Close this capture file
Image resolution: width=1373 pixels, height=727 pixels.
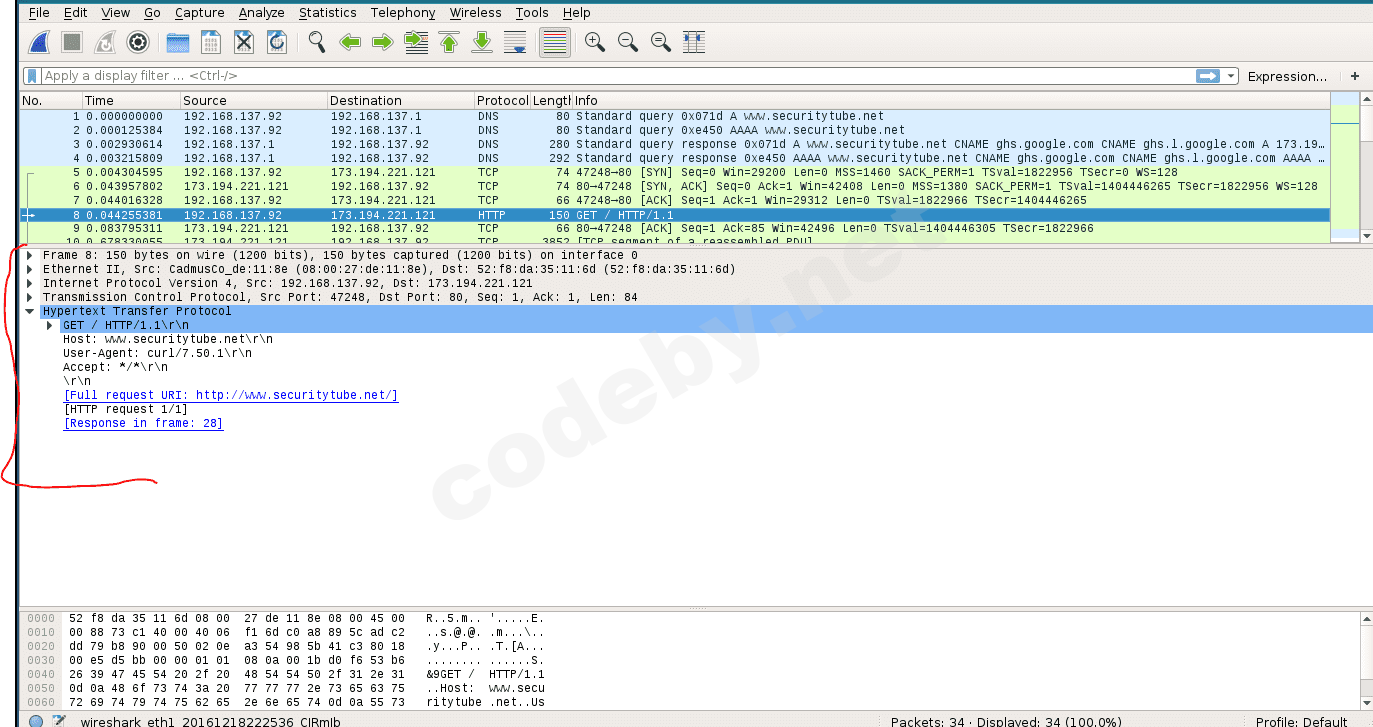point(244,42)
